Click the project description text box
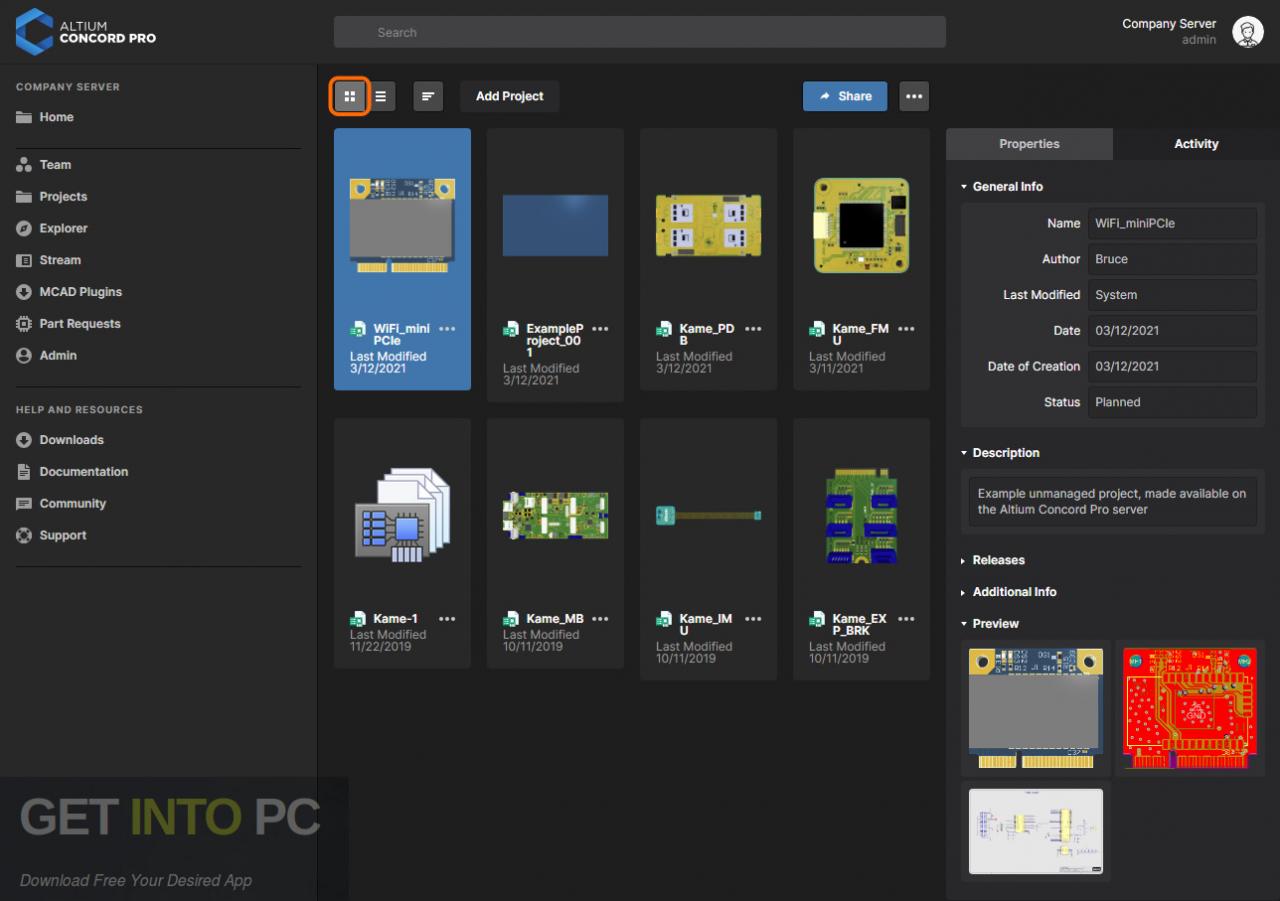This screenshot has width=1280, height=901. (x=1113, y=502)
